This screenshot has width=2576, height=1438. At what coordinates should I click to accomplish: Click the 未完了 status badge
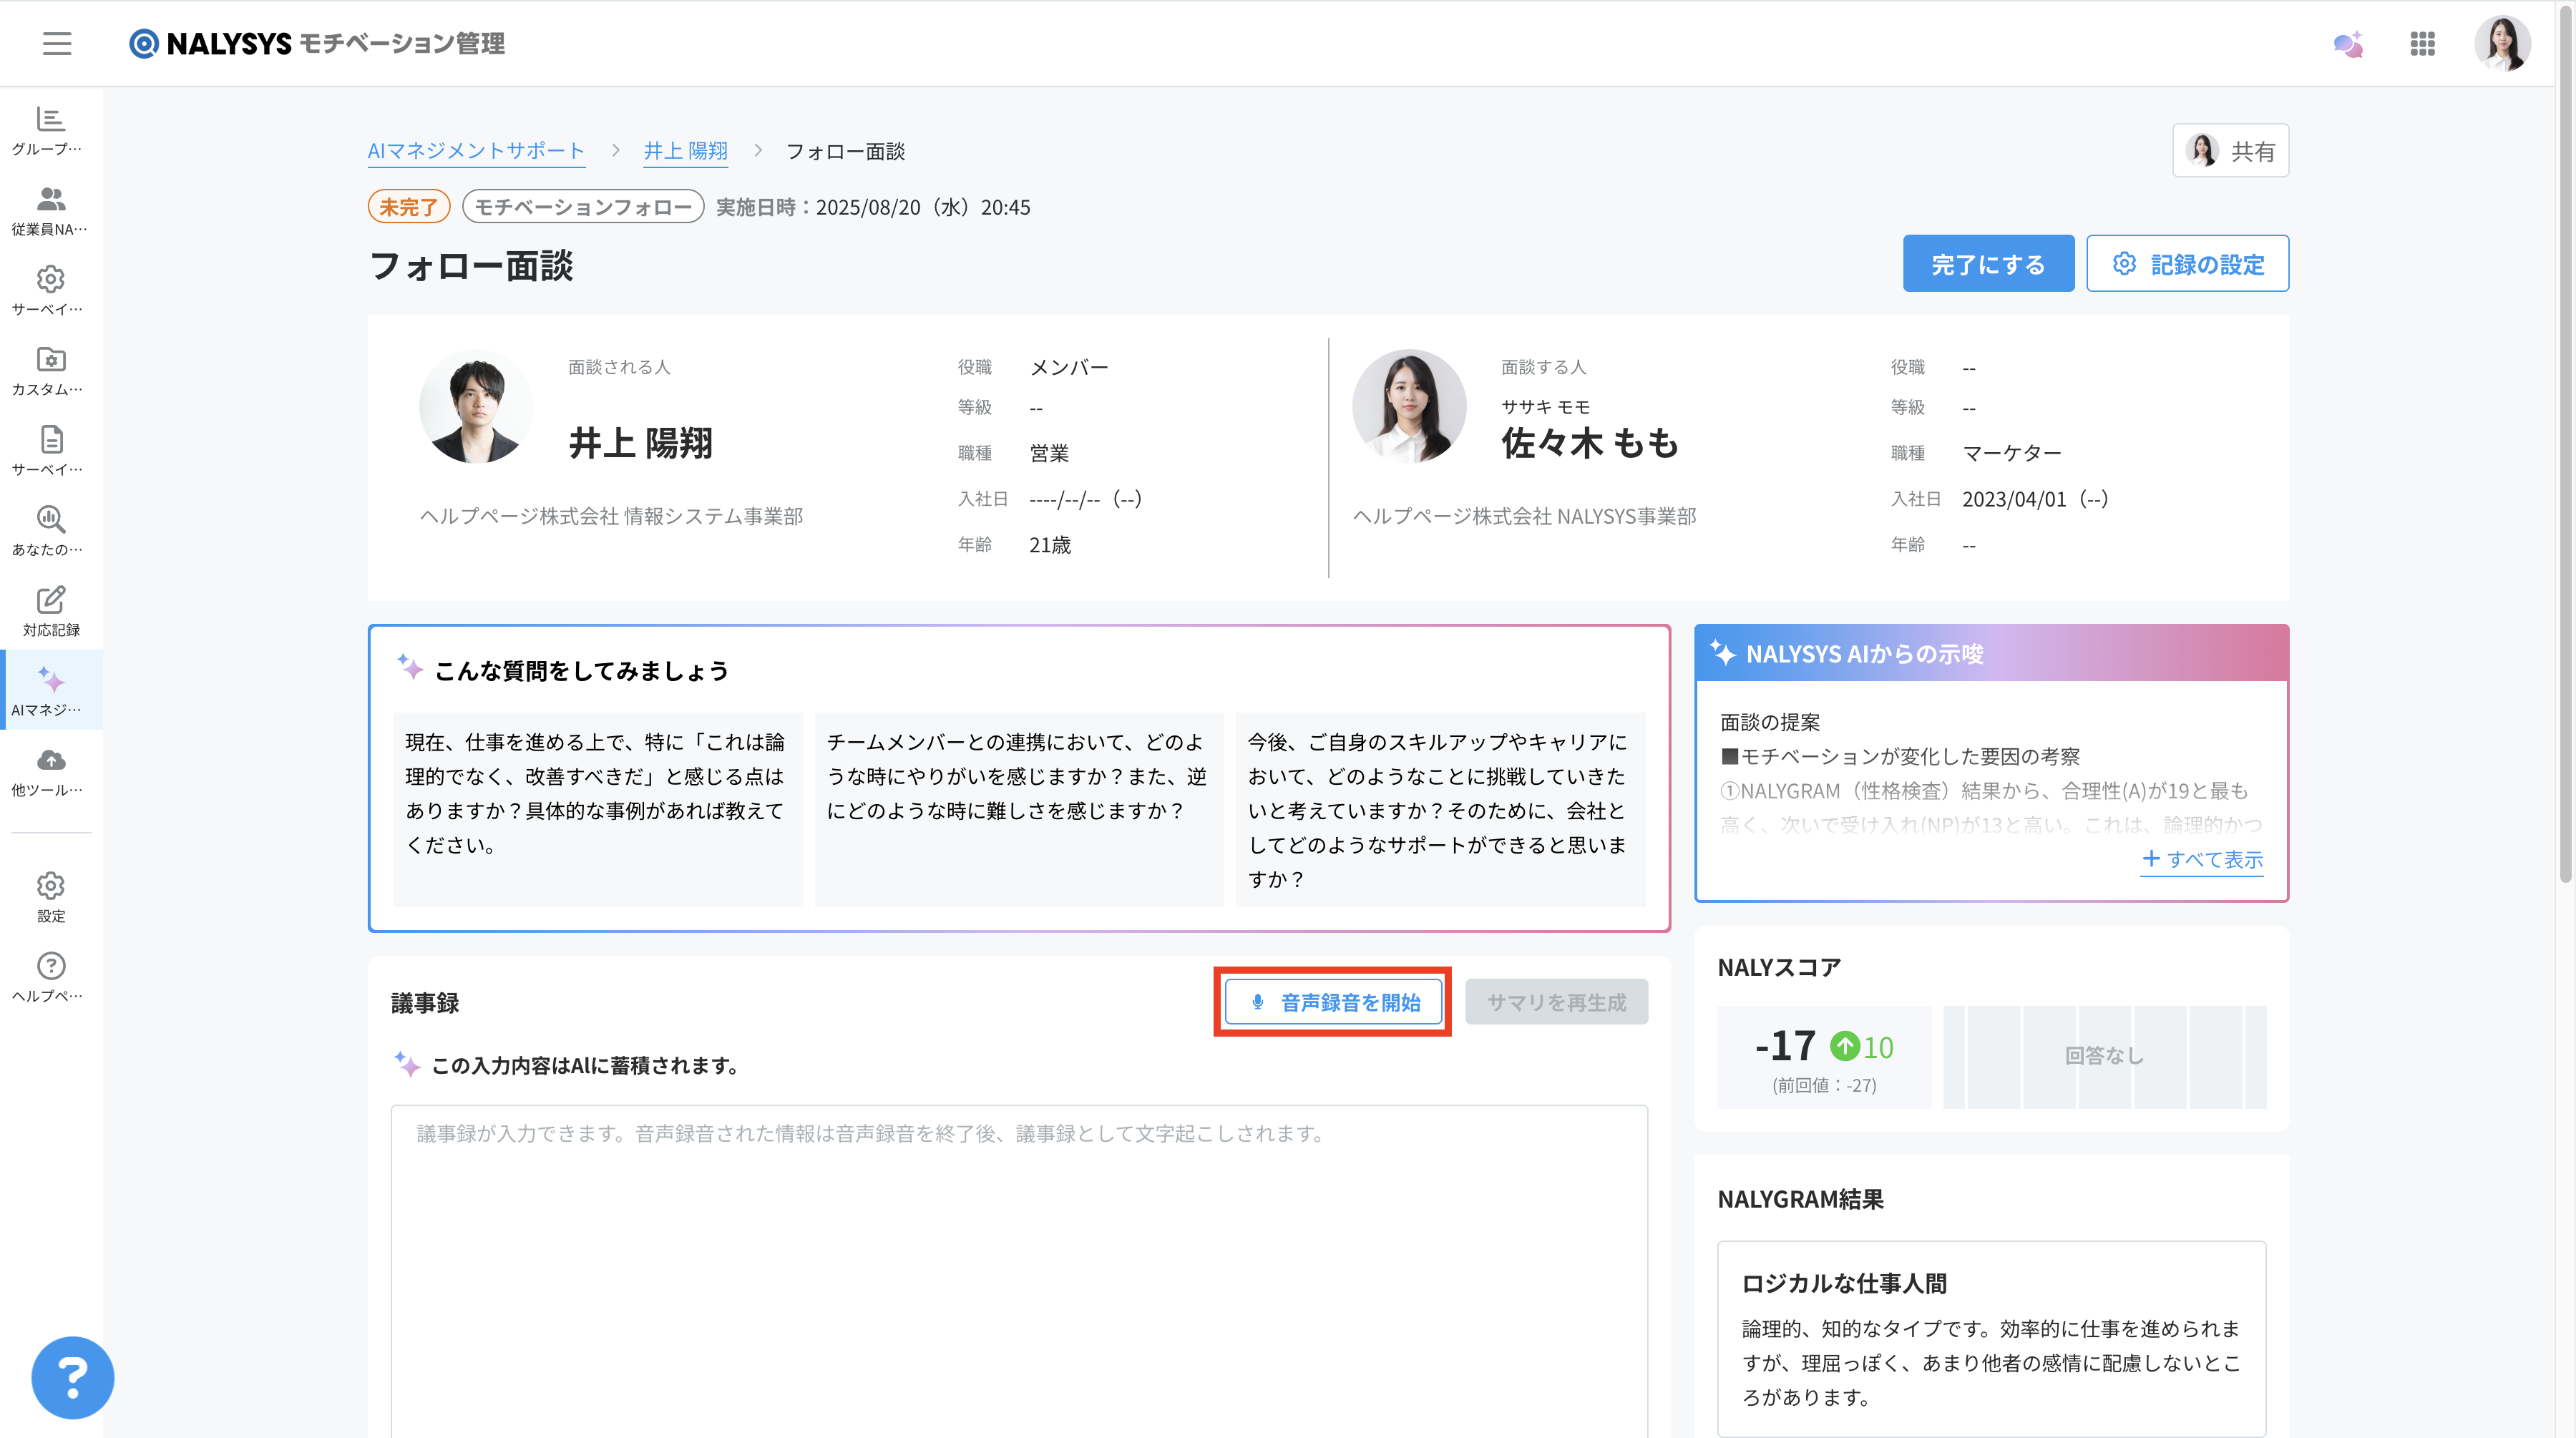click(x=409, y=207)
